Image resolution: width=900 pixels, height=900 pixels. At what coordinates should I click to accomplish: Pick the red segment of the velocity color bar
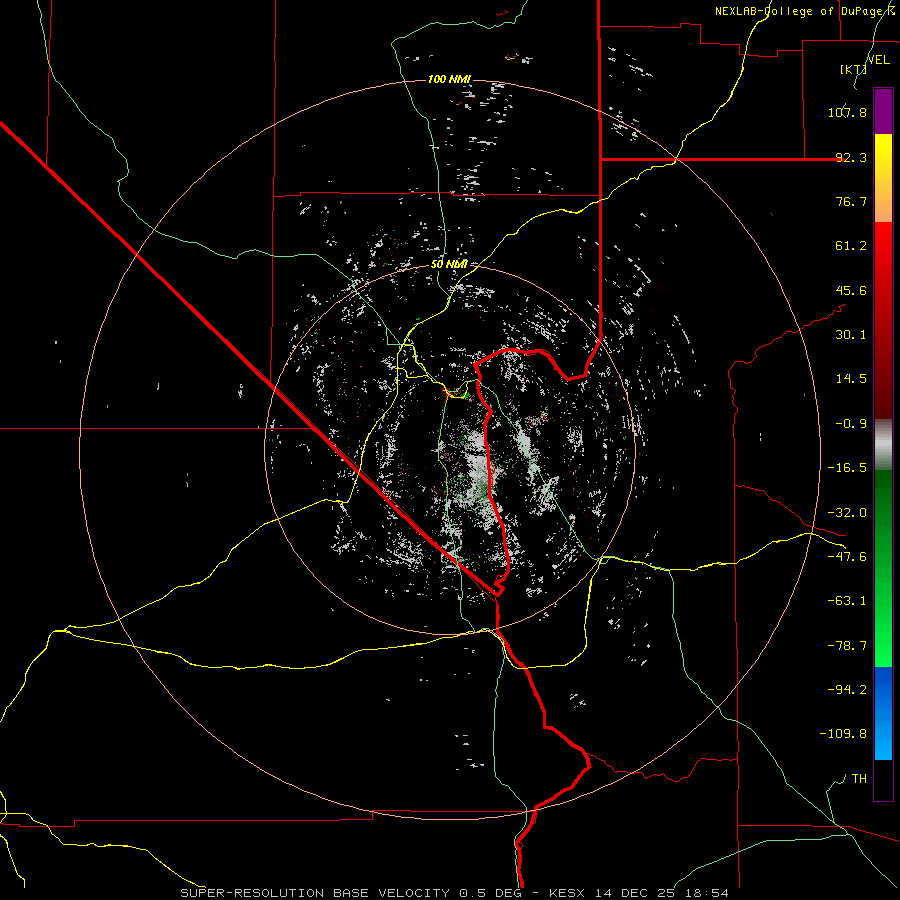click(x=883, y=320)
